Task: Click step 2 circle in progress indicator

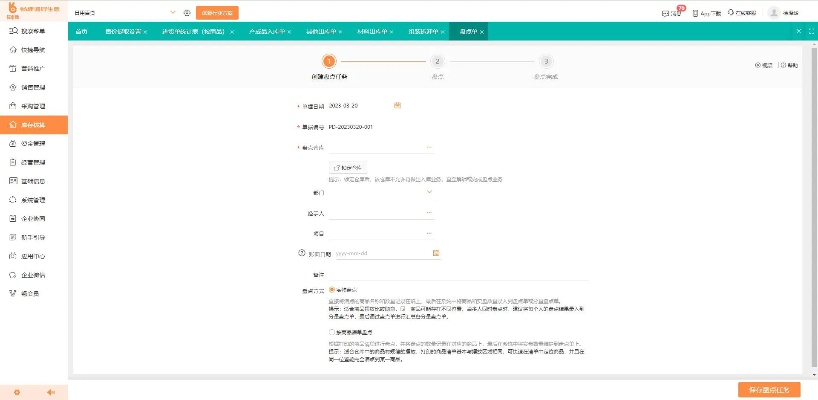Action: [x=437, y=61]
